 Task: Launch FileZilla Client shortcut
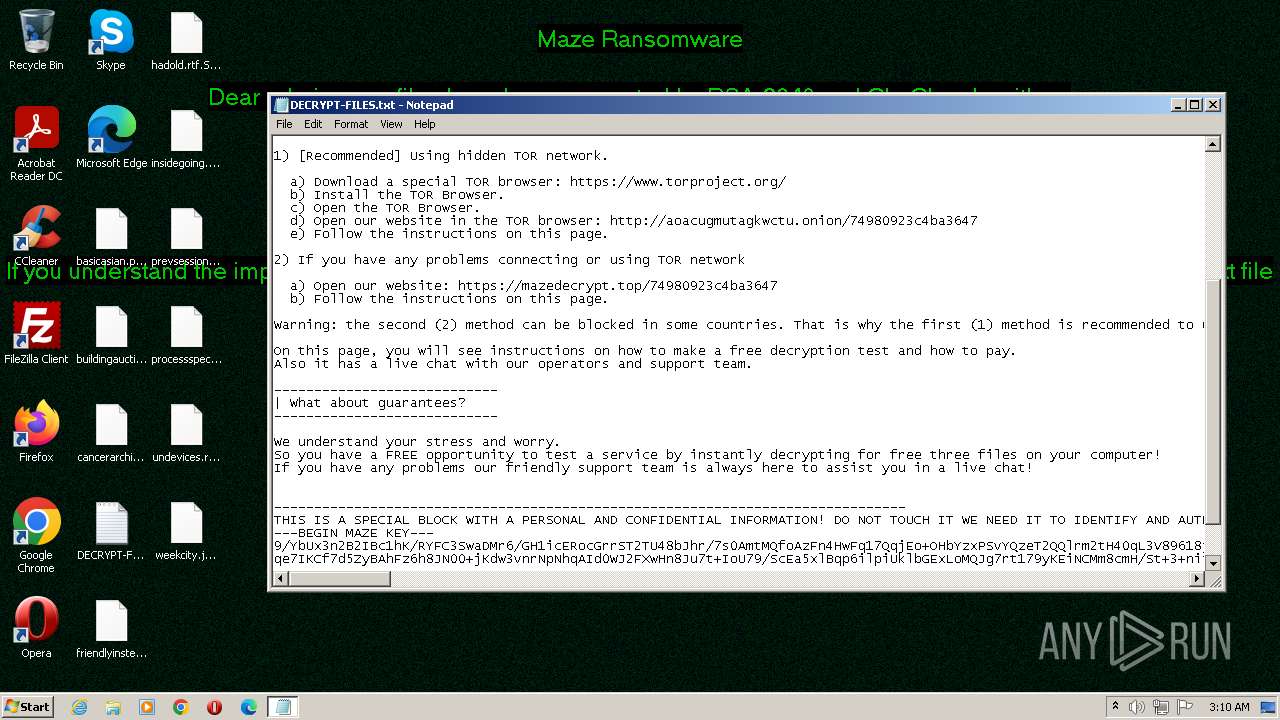[36, 334]
